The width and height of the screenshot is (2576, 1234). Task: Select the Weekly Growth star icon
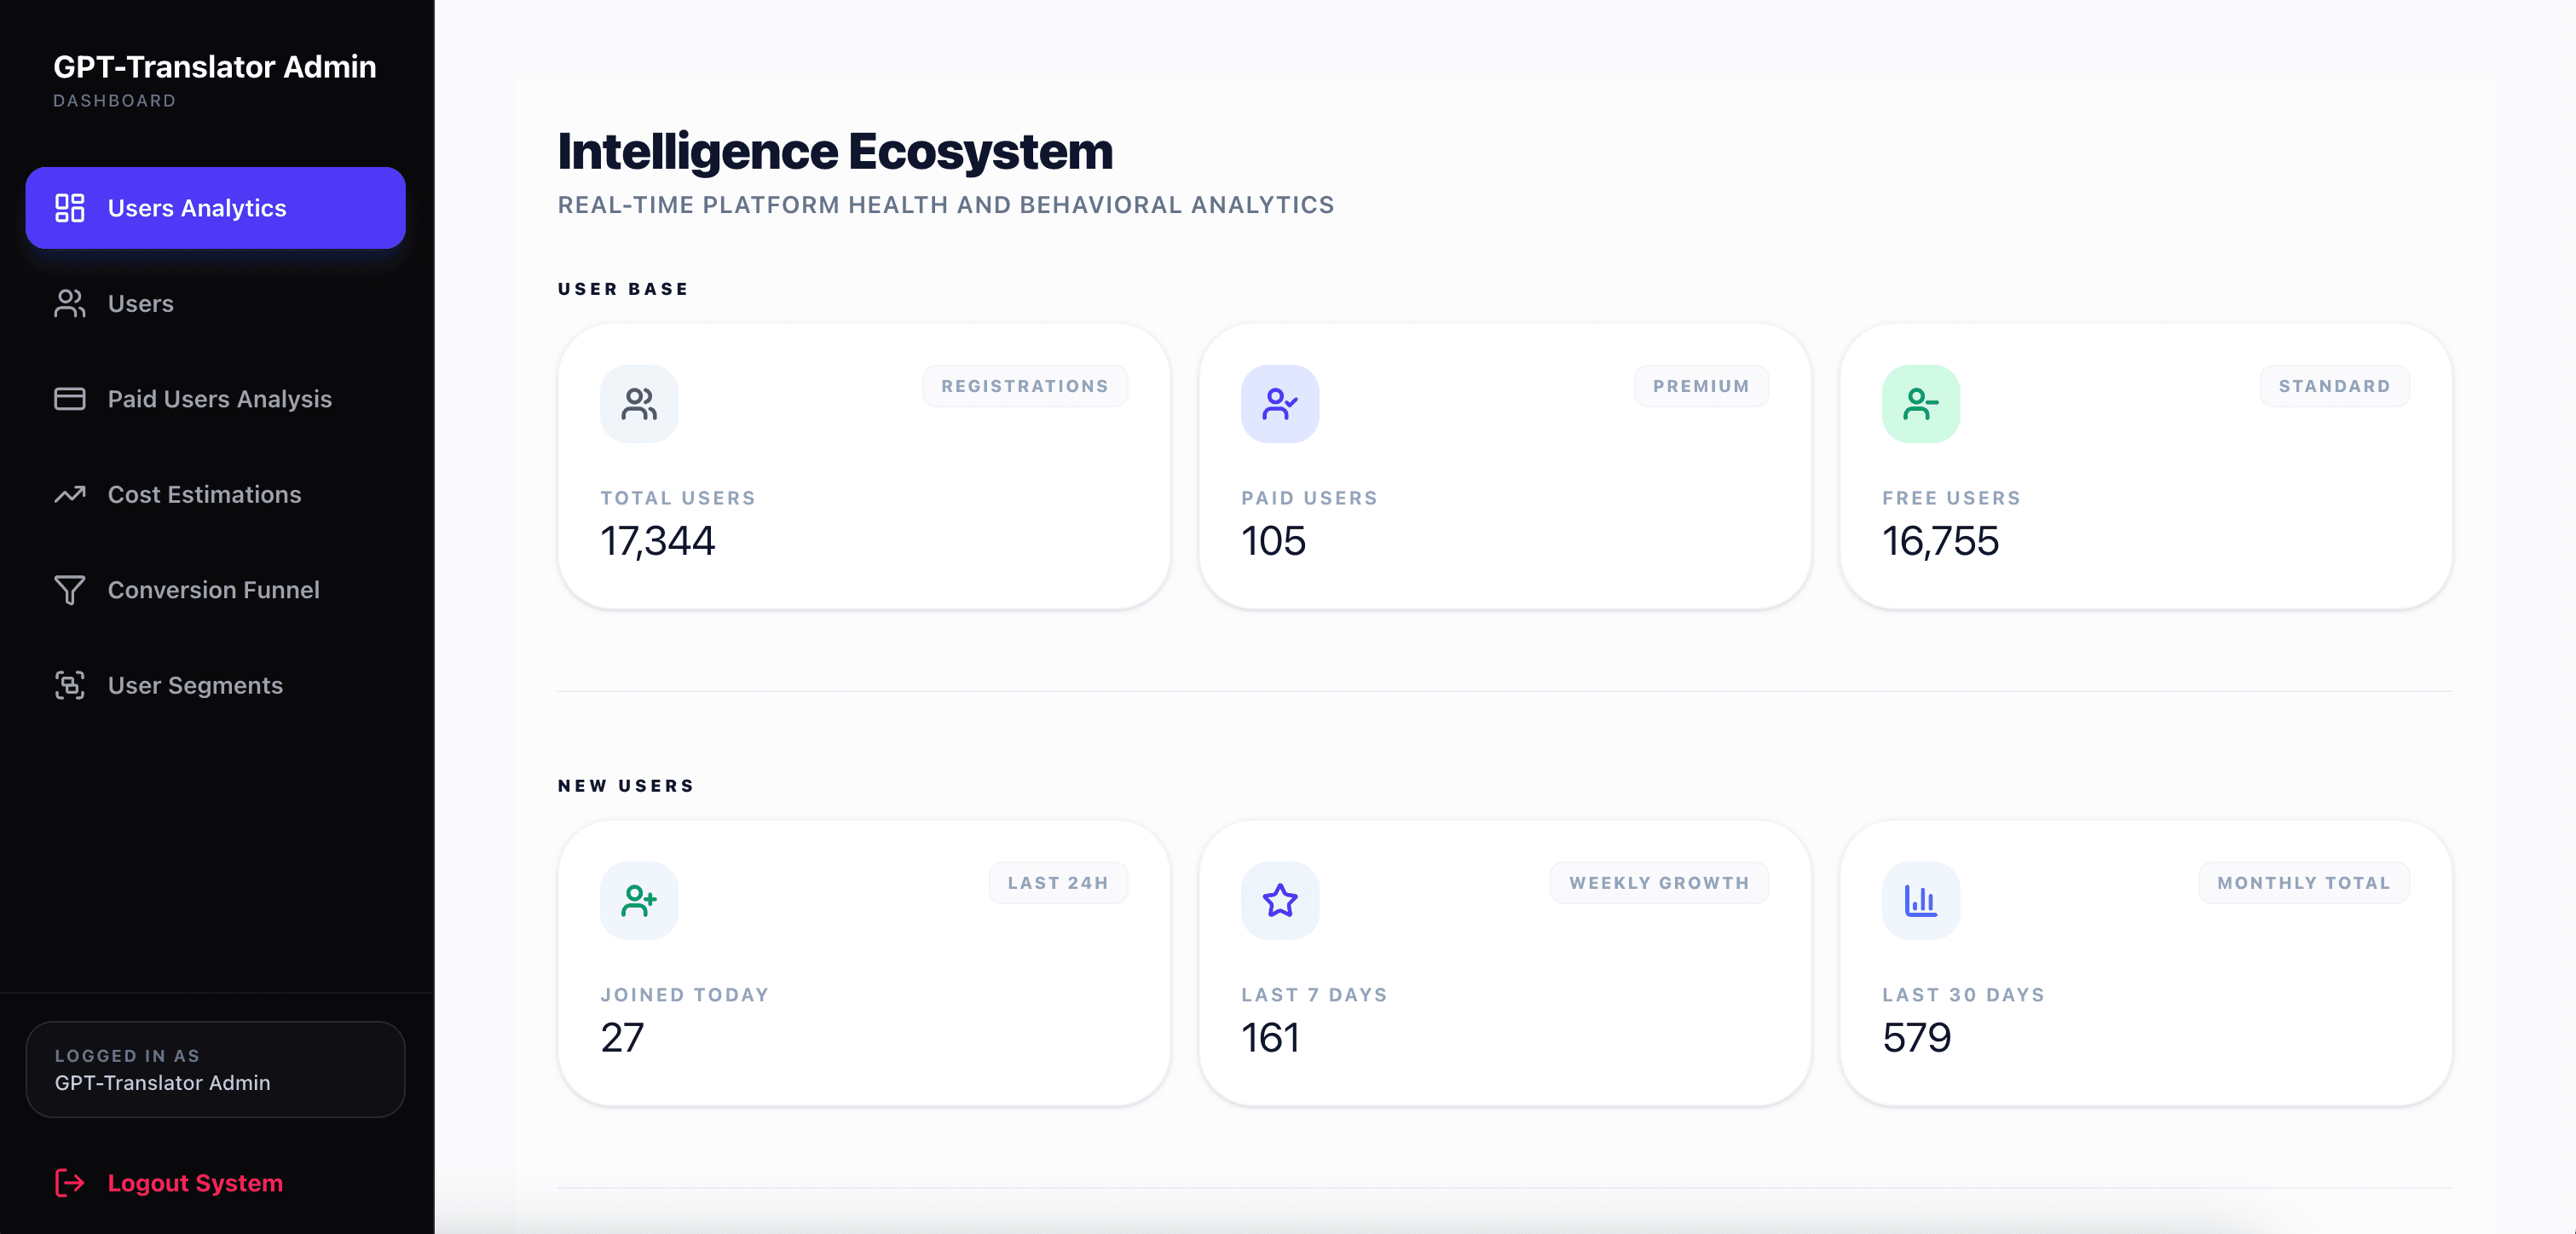pos(1279,900)
